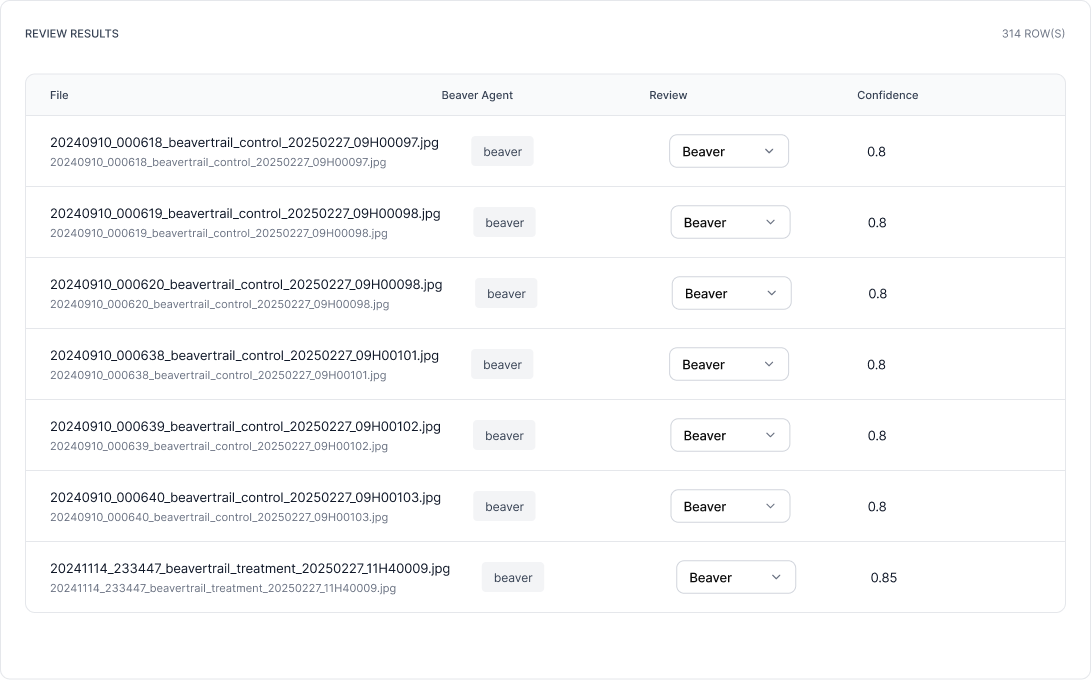1091x680 pixels.
Task: Click the 0.85 confidence value
Action: pos(883,578)
